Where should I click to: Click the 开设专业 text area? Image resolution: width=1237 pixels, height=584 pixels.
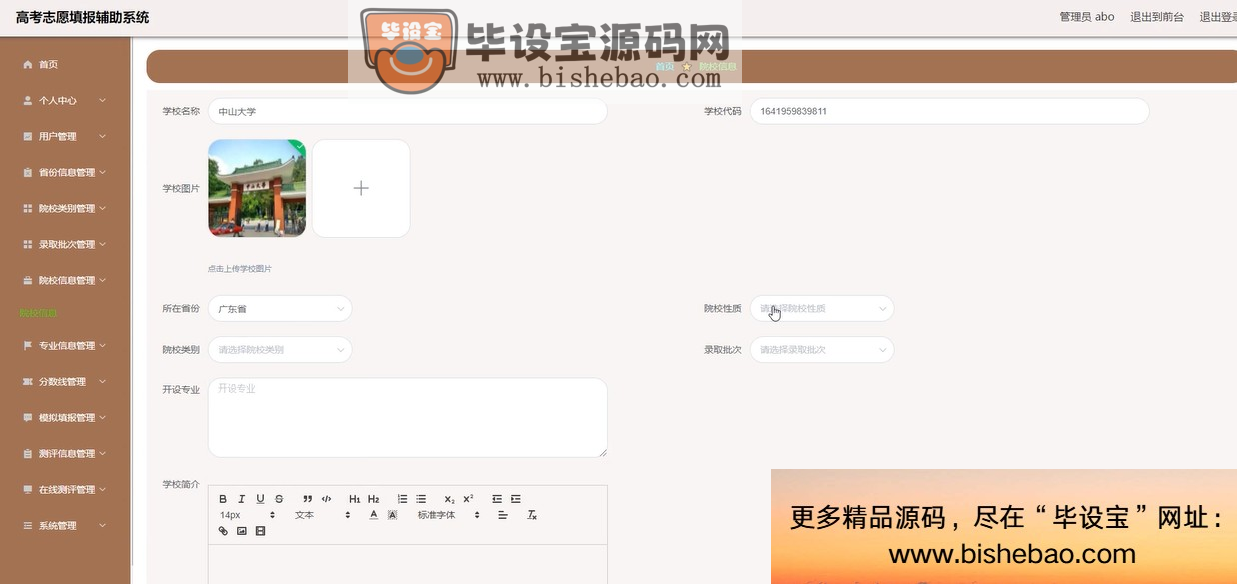click(x=408, y=418)
